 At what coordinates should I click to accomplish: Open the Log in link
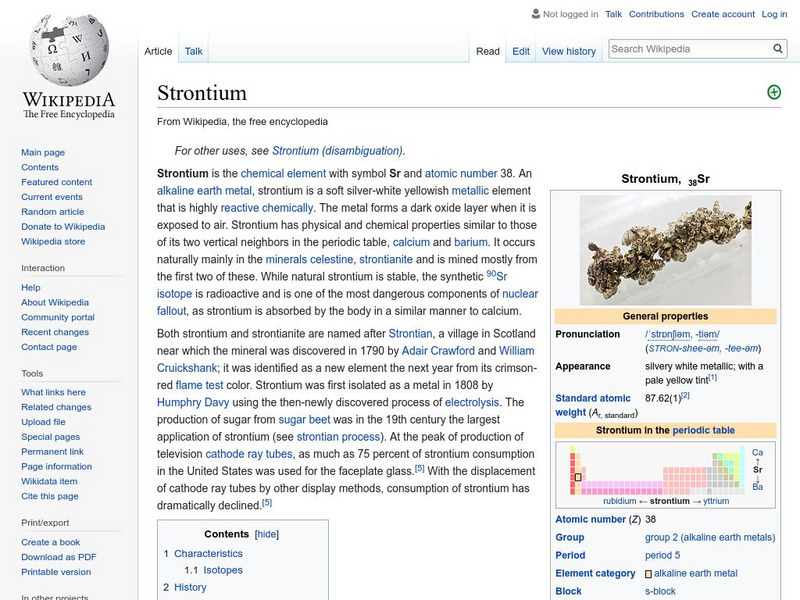[x=770, y=13]
